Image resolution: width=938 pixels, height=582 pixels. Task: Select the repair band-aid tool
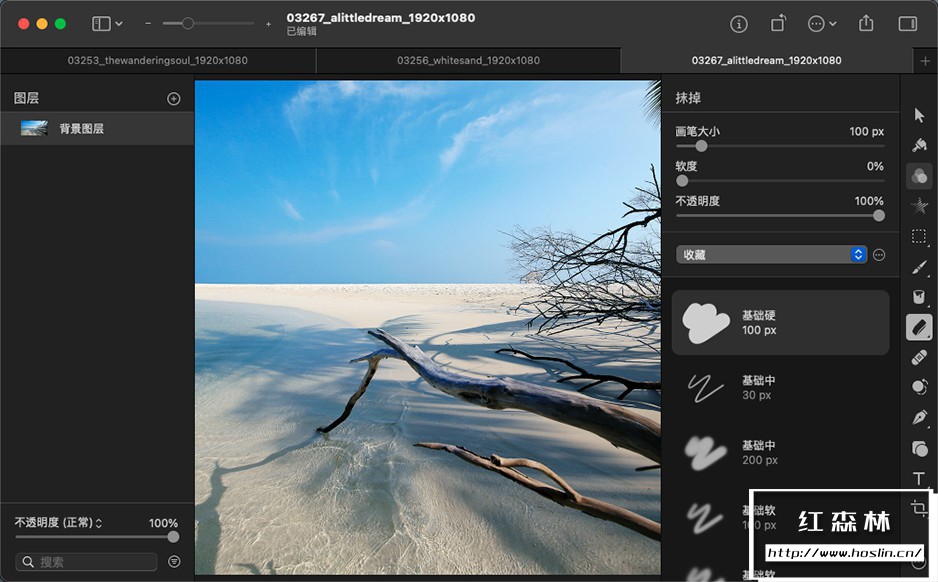point(919,357)
